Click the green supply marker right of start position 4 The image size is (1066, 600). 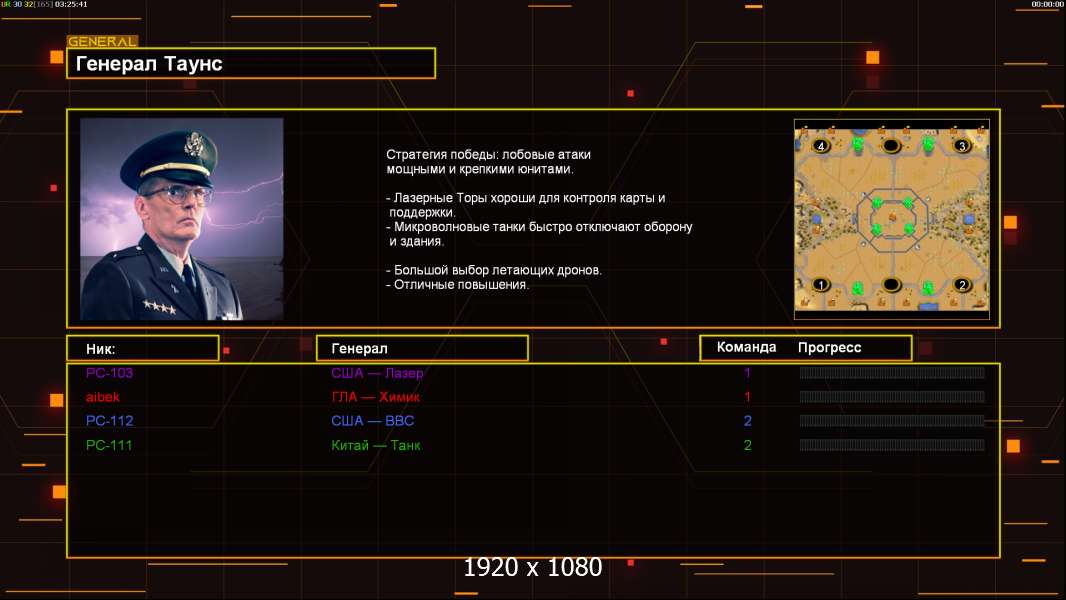pyautogui.click(x=858, y=143)
